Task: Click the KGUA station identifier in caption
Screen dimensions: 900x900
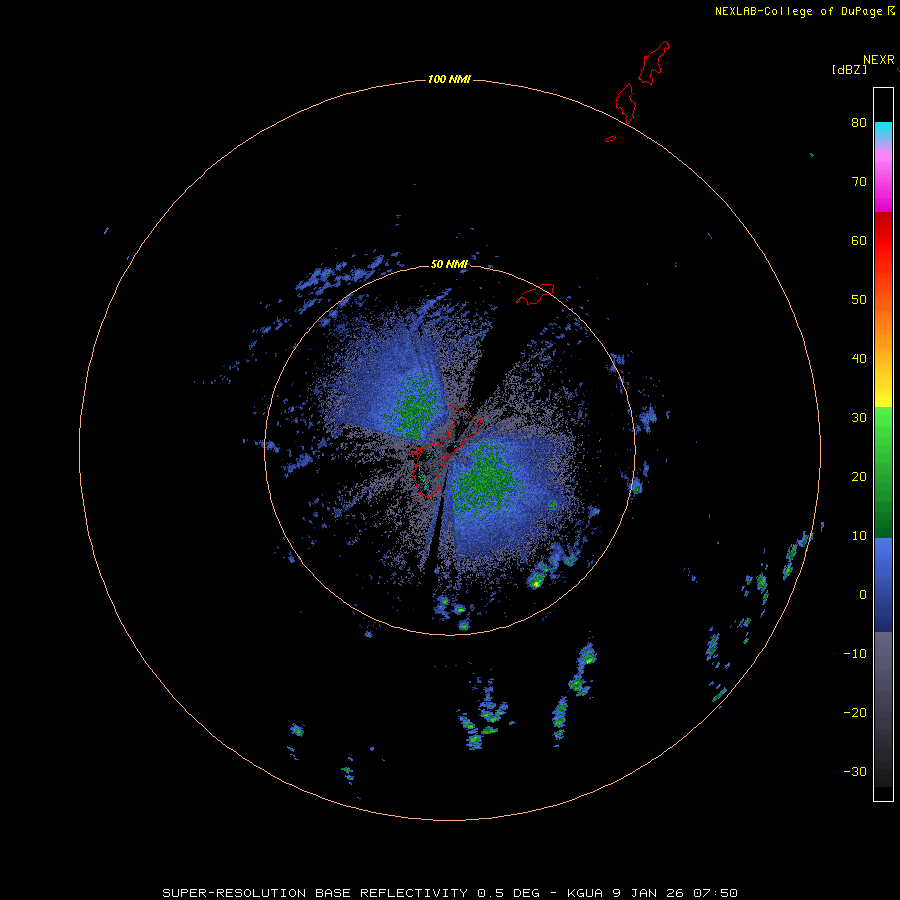Action: coord(586,893)
